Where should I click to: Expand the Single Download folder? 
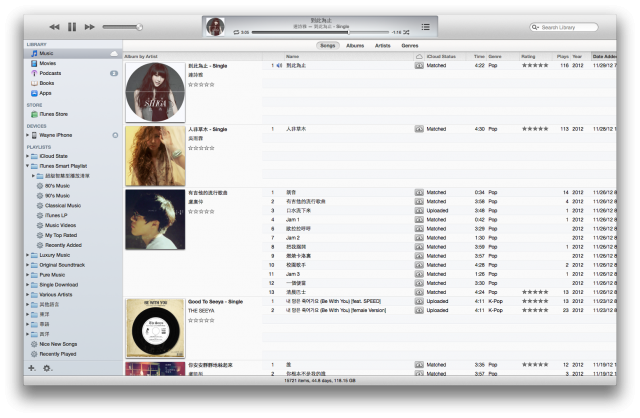[x=28, y=285]
